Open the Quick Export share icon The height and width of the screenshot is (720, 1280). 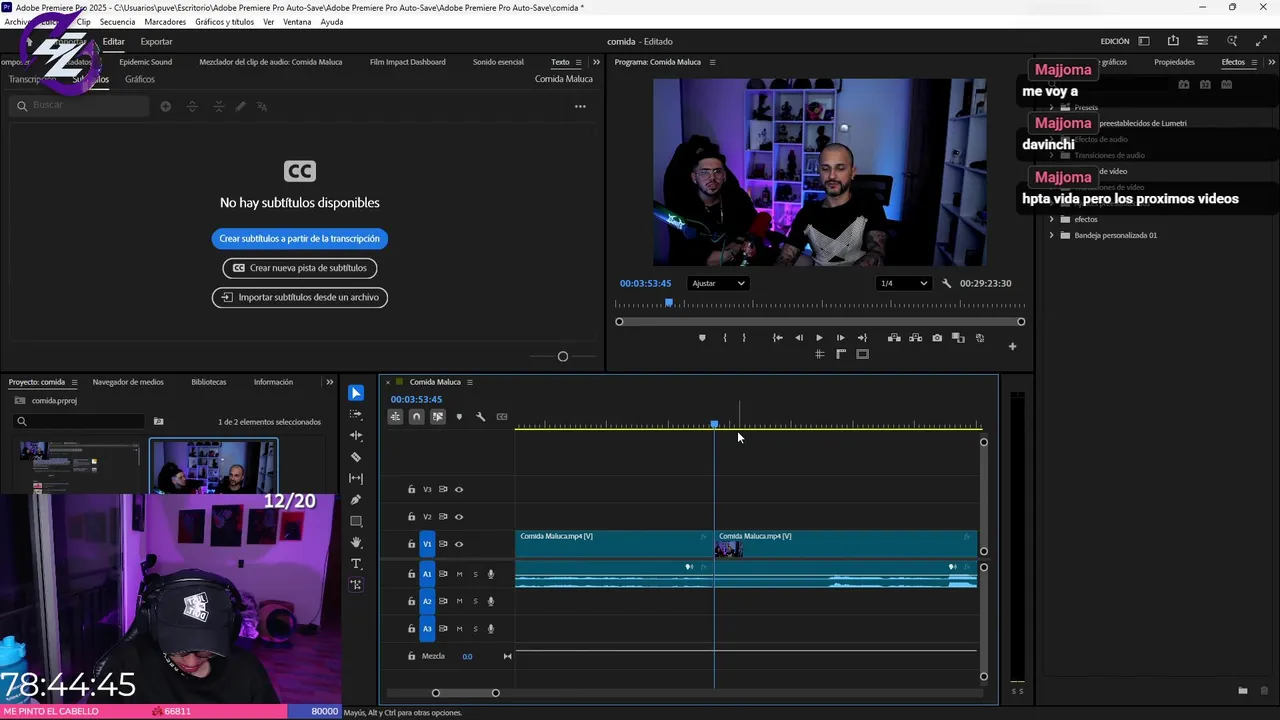(x=1173, y=41)
